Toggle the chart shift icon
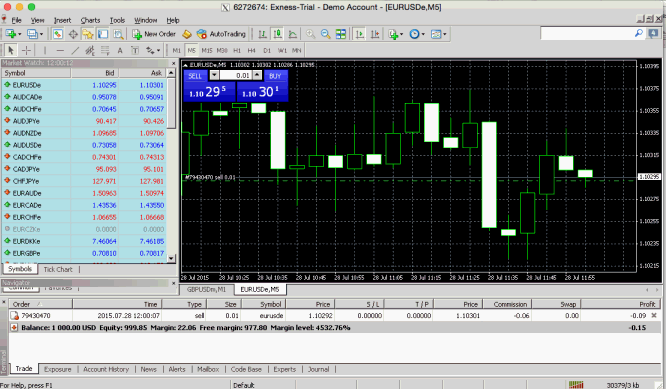The height and width of the screenshot is (389, 666). (375, 34)
